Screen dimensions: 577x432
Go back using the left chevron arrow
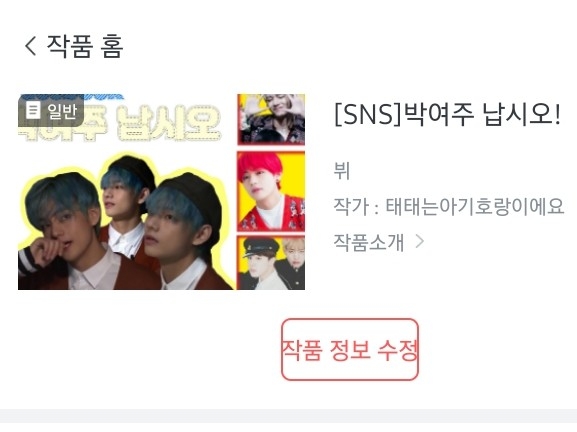[x=31, y=46]
